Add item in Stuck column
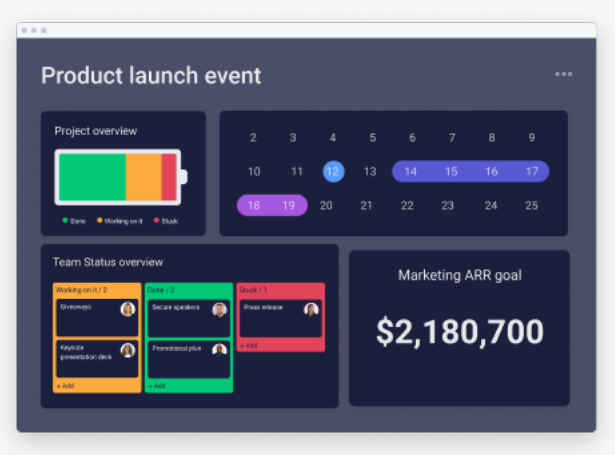Viewport: 615px width, 455px height. pos(249,346)
